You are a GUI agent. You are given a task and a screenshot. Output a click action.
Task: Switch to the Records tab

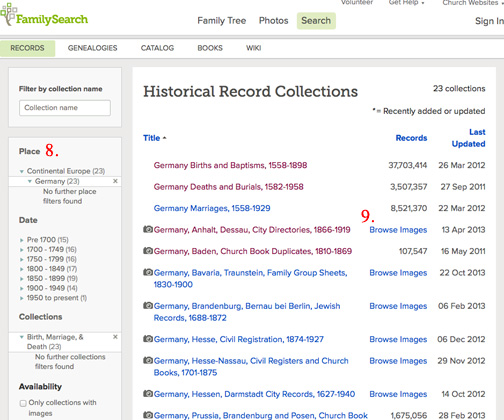coord(27,48)
